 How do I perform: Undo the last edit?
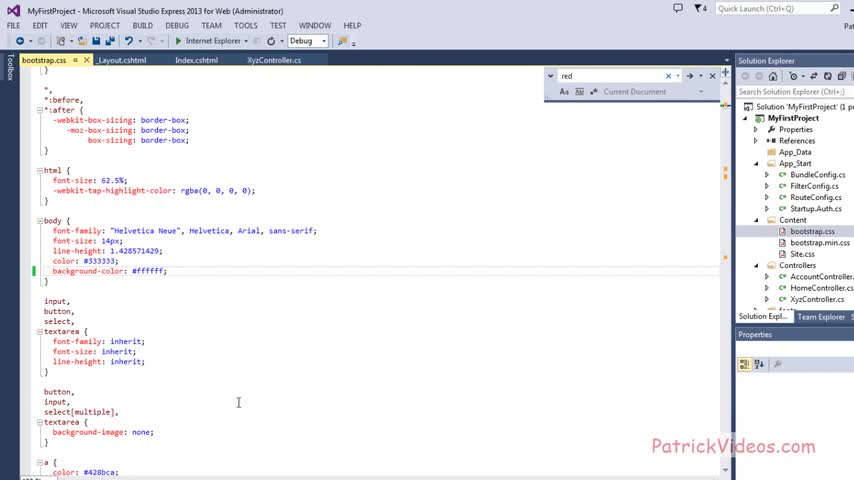[129, 41]
